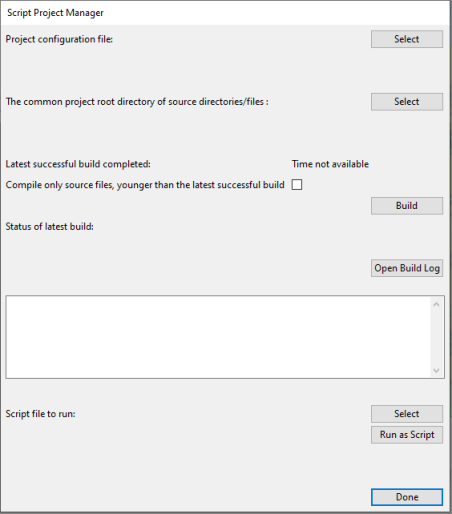Enable compile only younger source files checkbox
This screenshot has height=514, width=452.
(297, 185)
